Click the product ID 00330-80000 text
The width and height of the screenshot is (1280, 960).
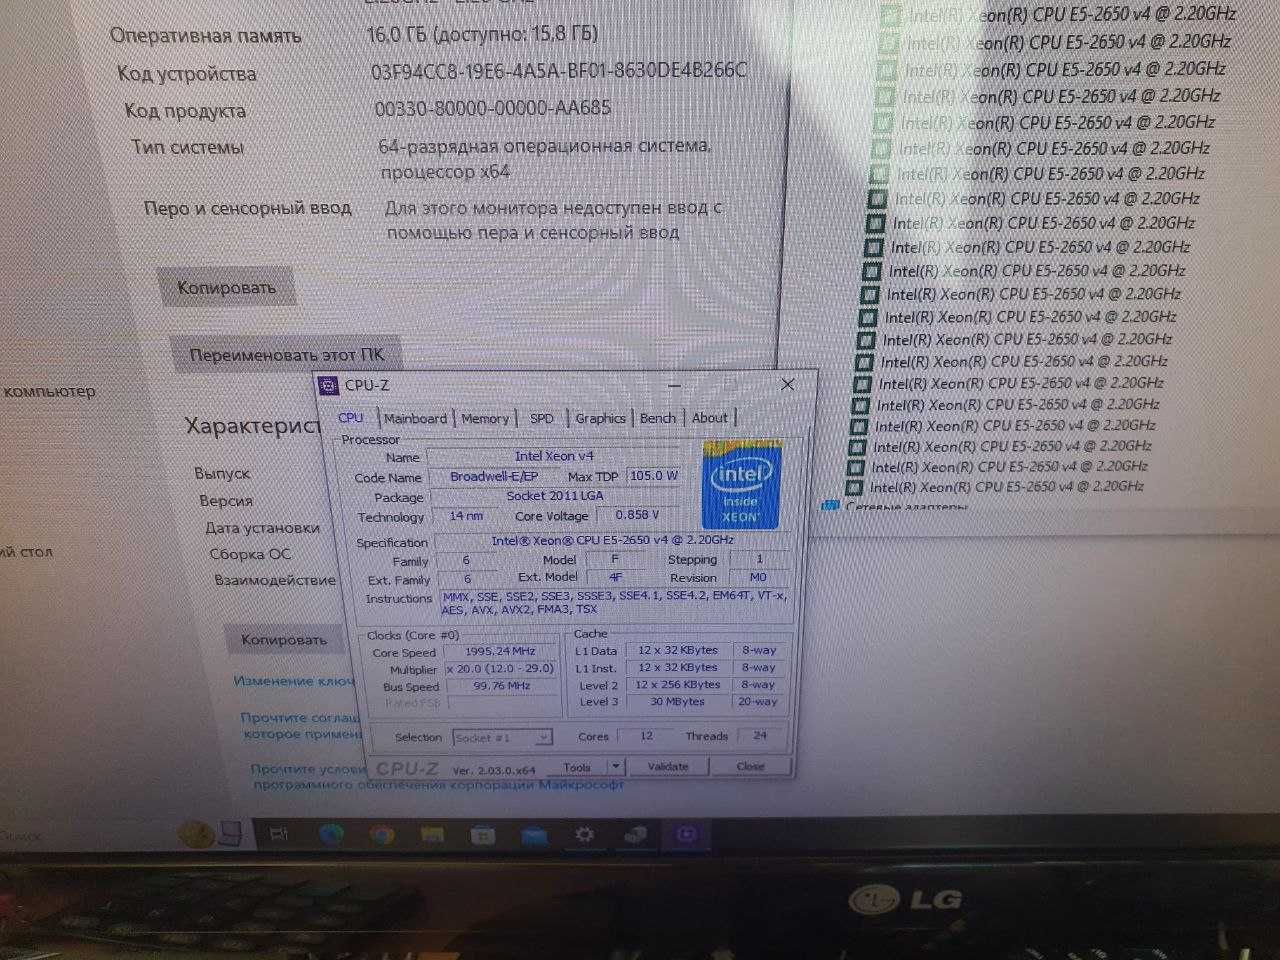[x=493, y=108]
